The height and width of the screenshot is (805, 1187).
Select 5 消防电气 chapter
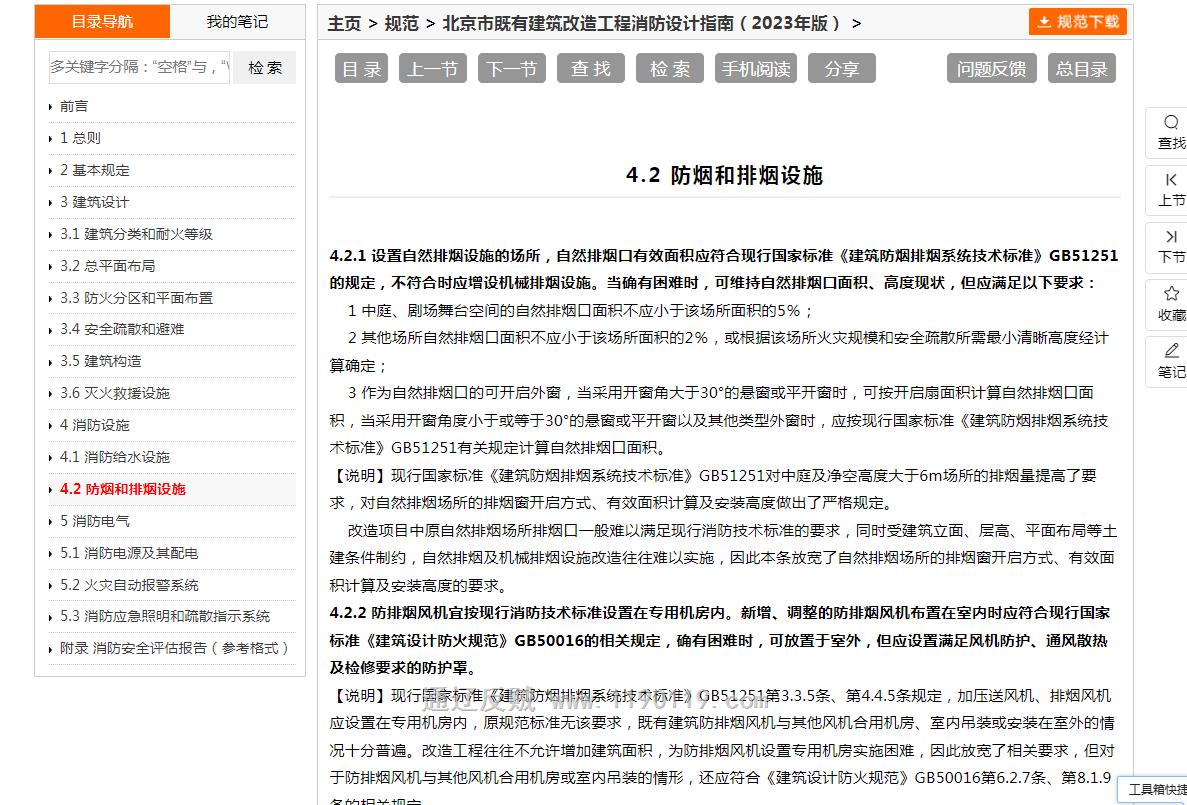[95, 521]
